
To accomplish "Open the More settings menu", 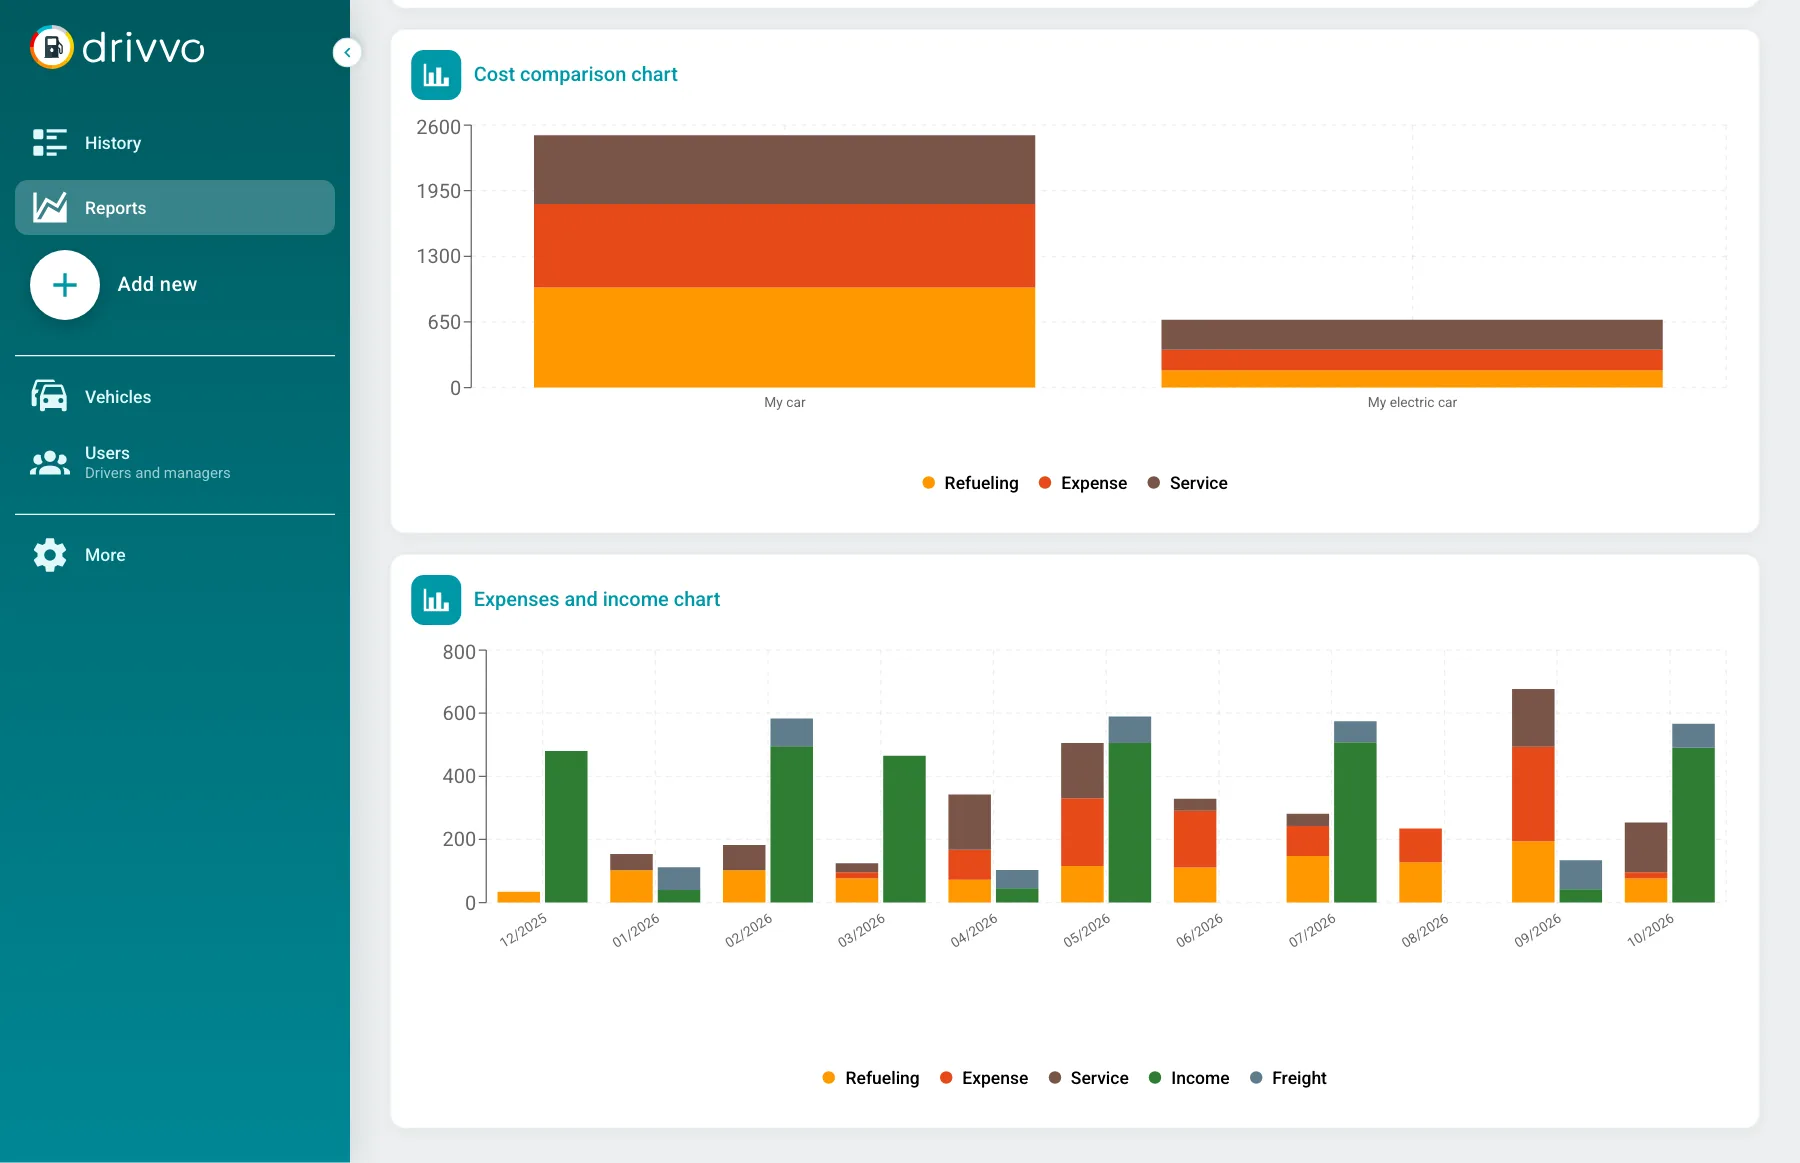I will click(175, 555).
